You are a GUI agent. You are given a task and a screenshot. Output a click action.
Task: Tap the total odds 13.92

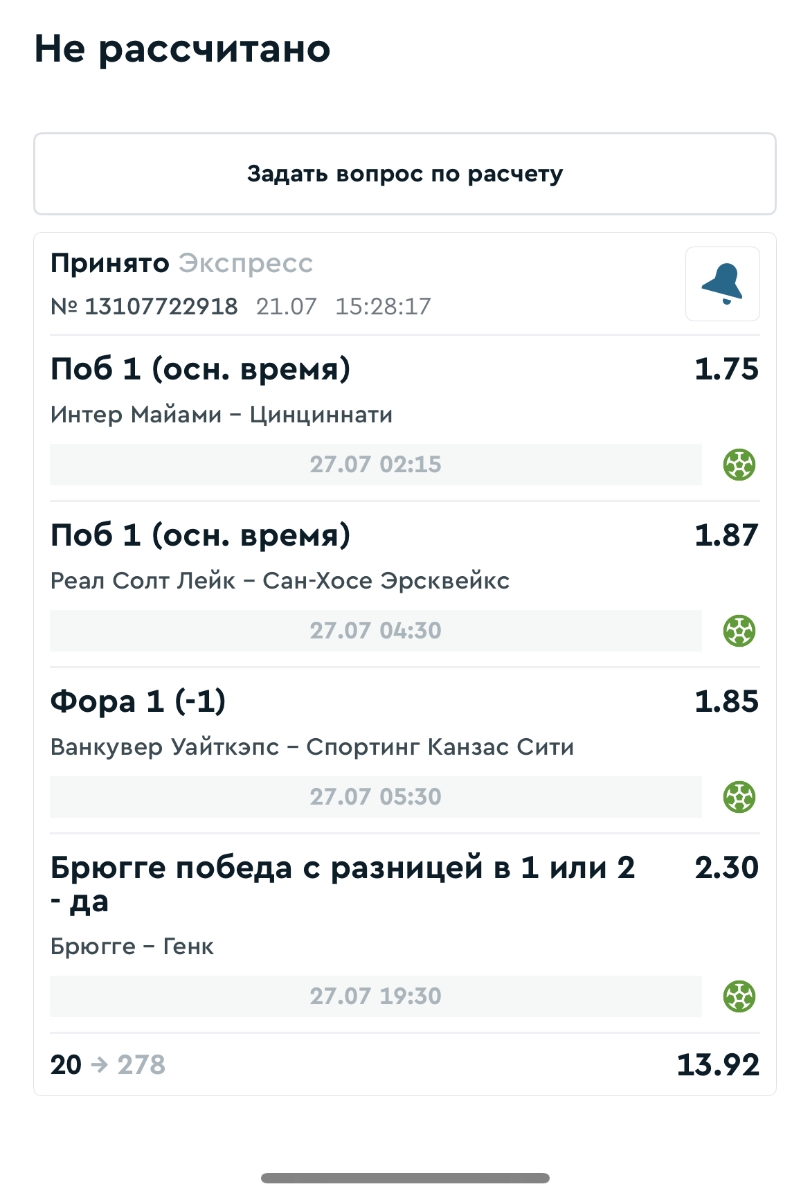(x=718, y=1065)
